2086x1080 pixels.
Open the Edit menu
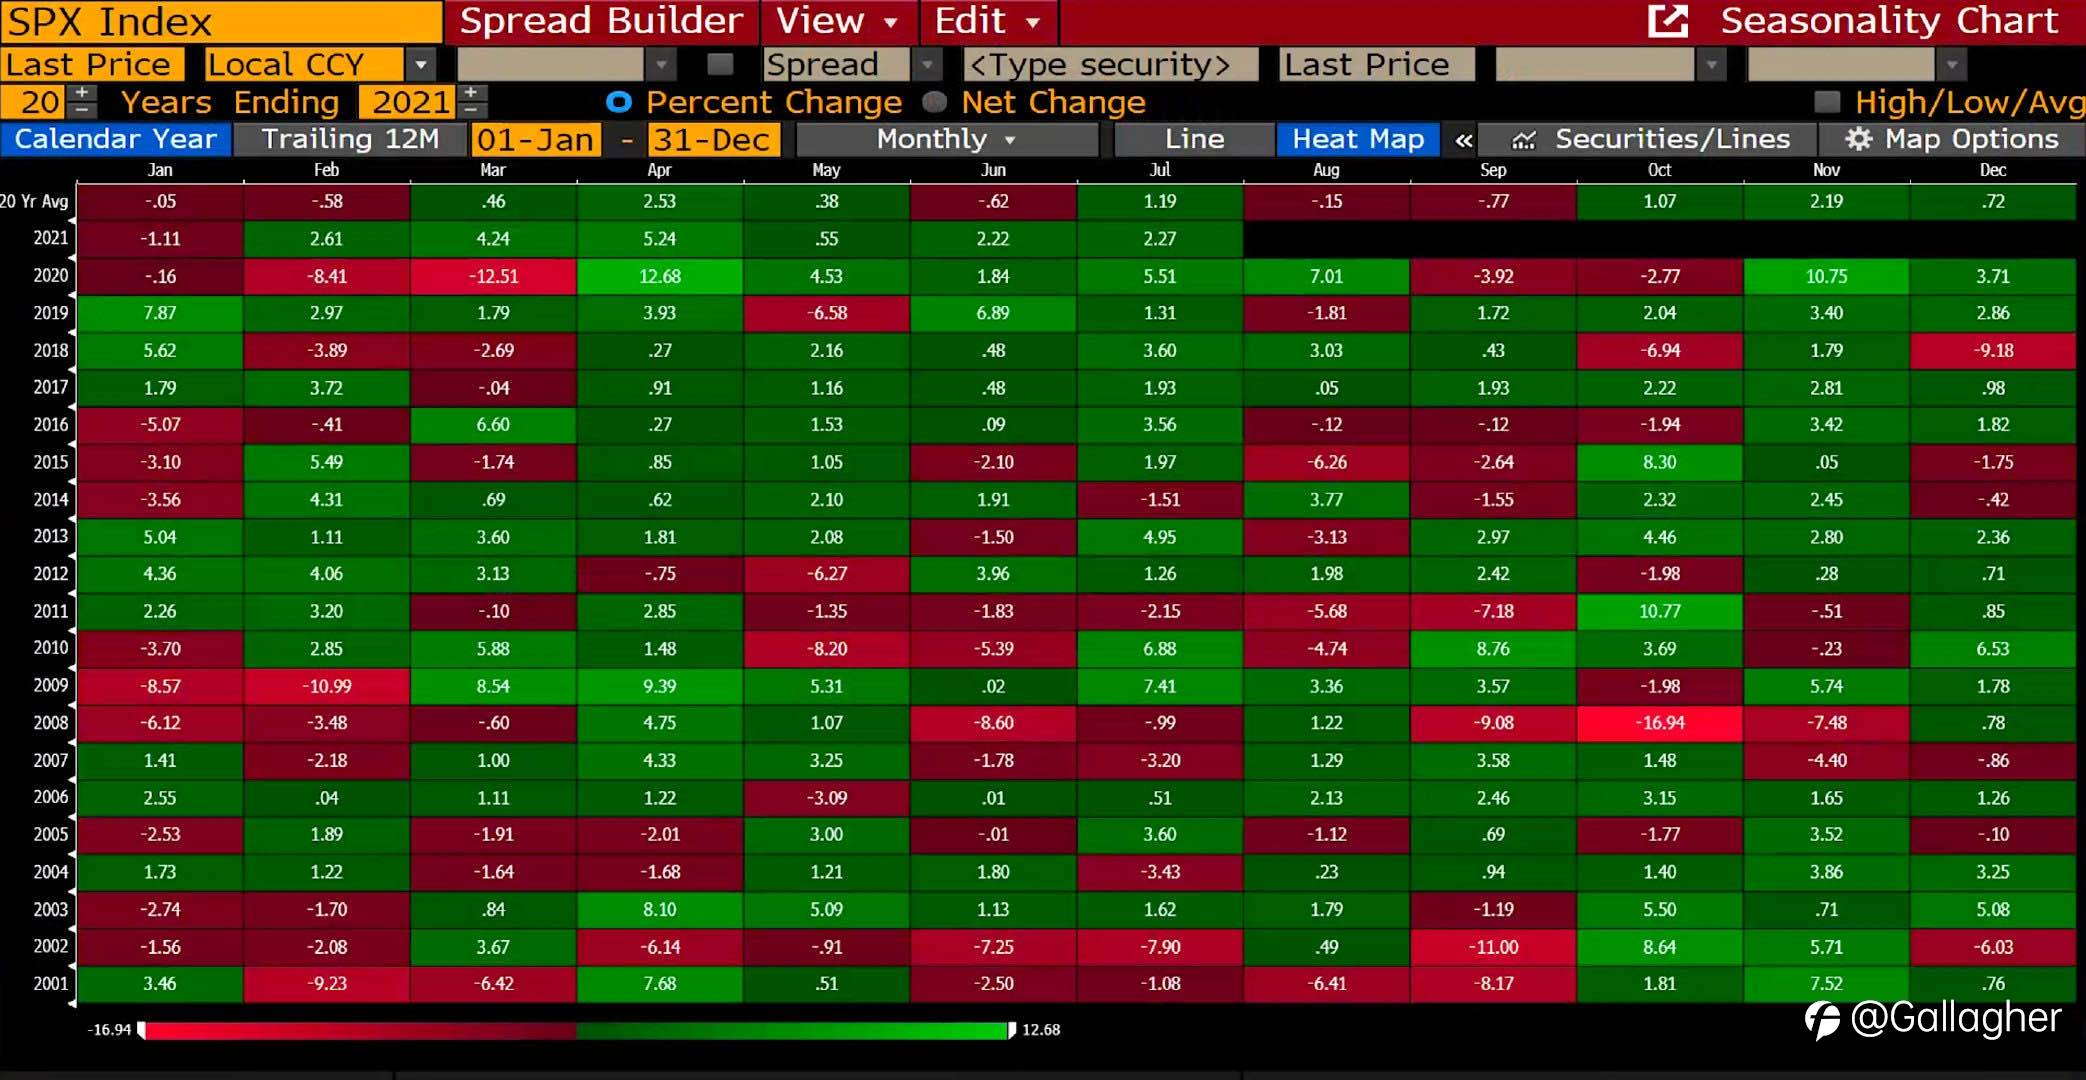point(986,20)
